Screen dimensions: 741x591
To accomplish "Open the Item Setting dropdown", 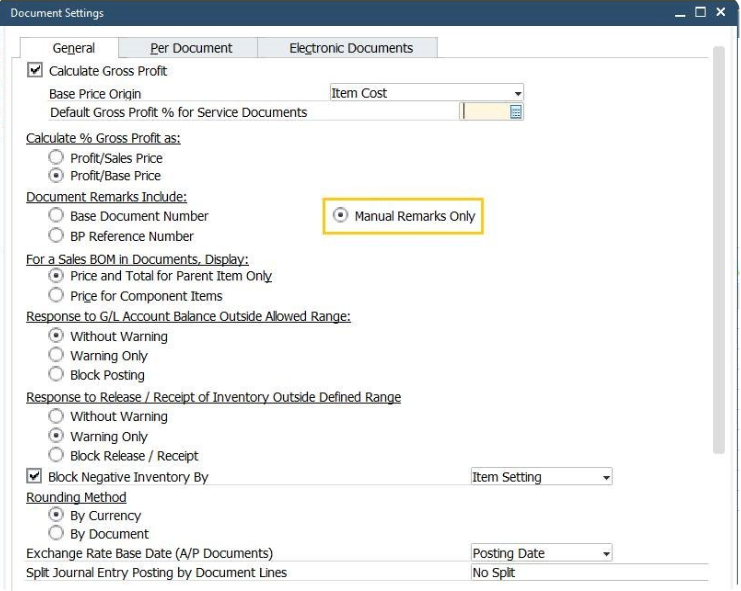I will pos(606,478).
